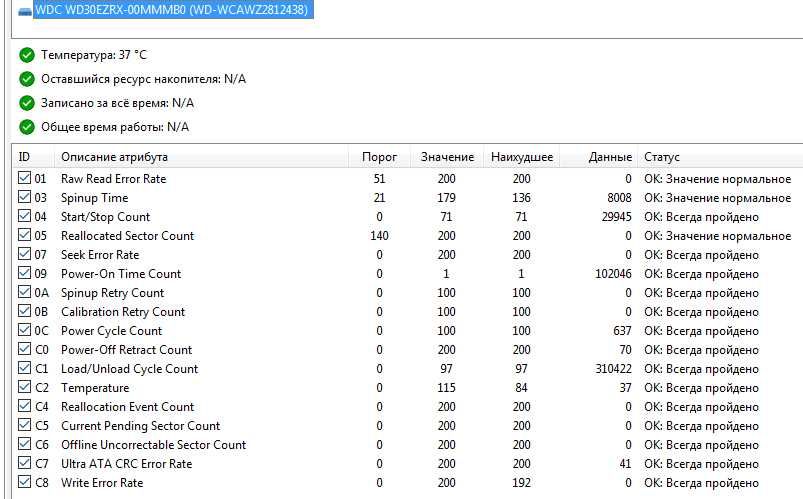Toggle the 04 Start/Stop Count checkbox
The image size is (803, 499).
pos(24,216)
